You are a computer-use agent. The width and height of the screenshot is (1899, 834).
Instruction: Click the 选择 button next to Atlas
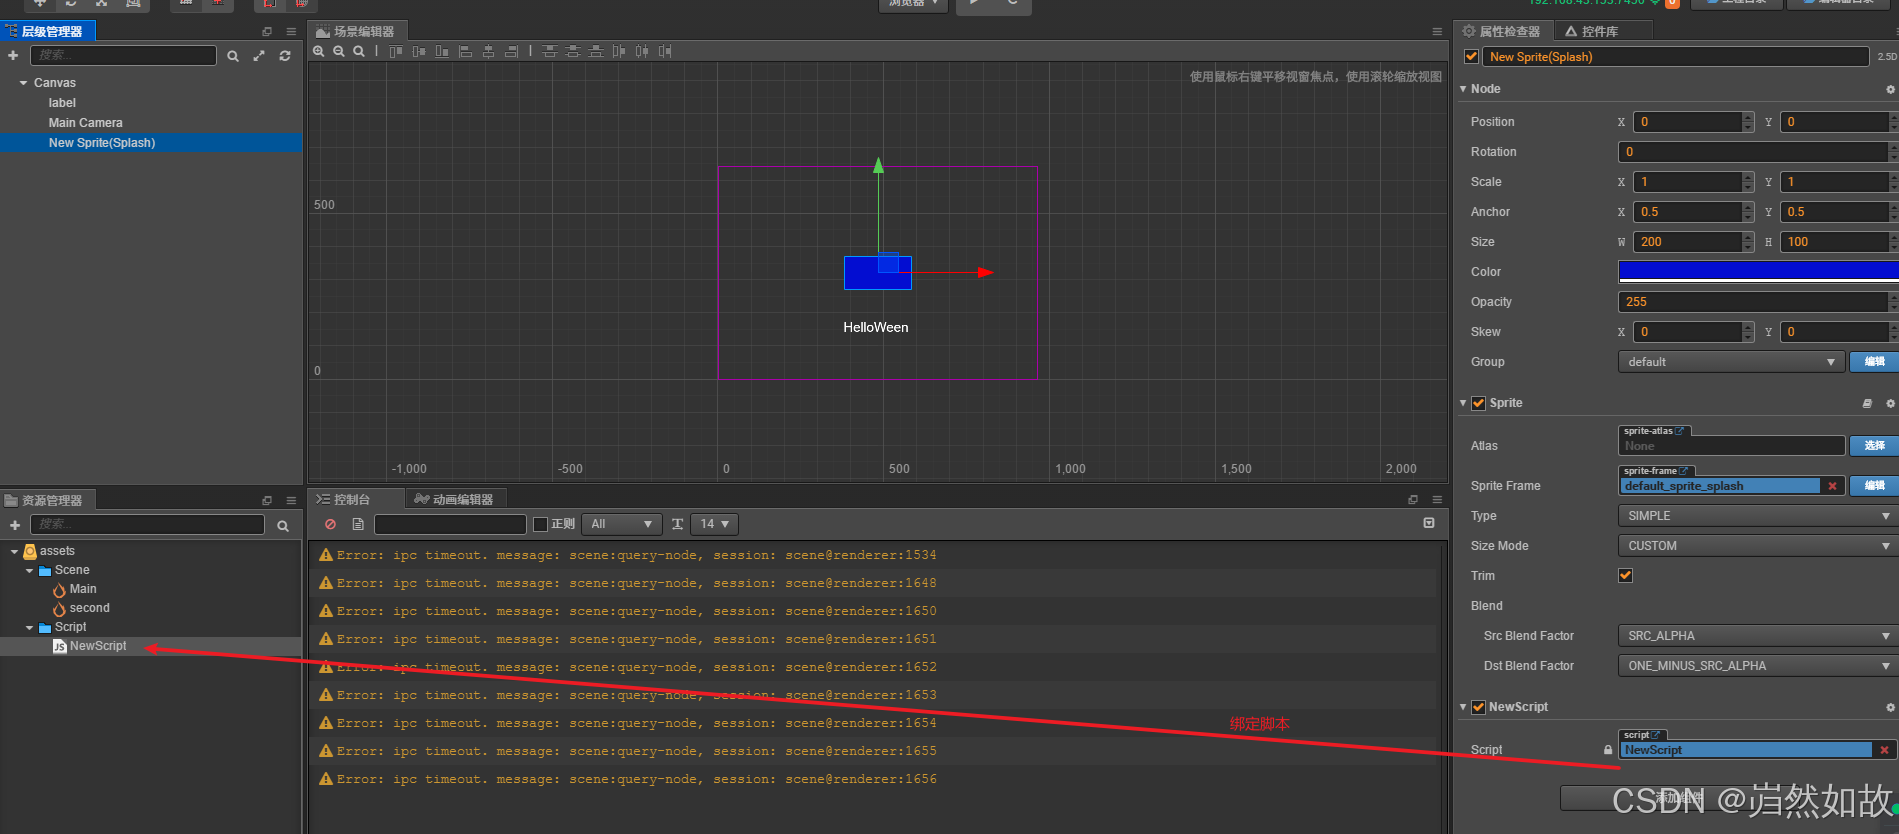[x=1874, y=446]
